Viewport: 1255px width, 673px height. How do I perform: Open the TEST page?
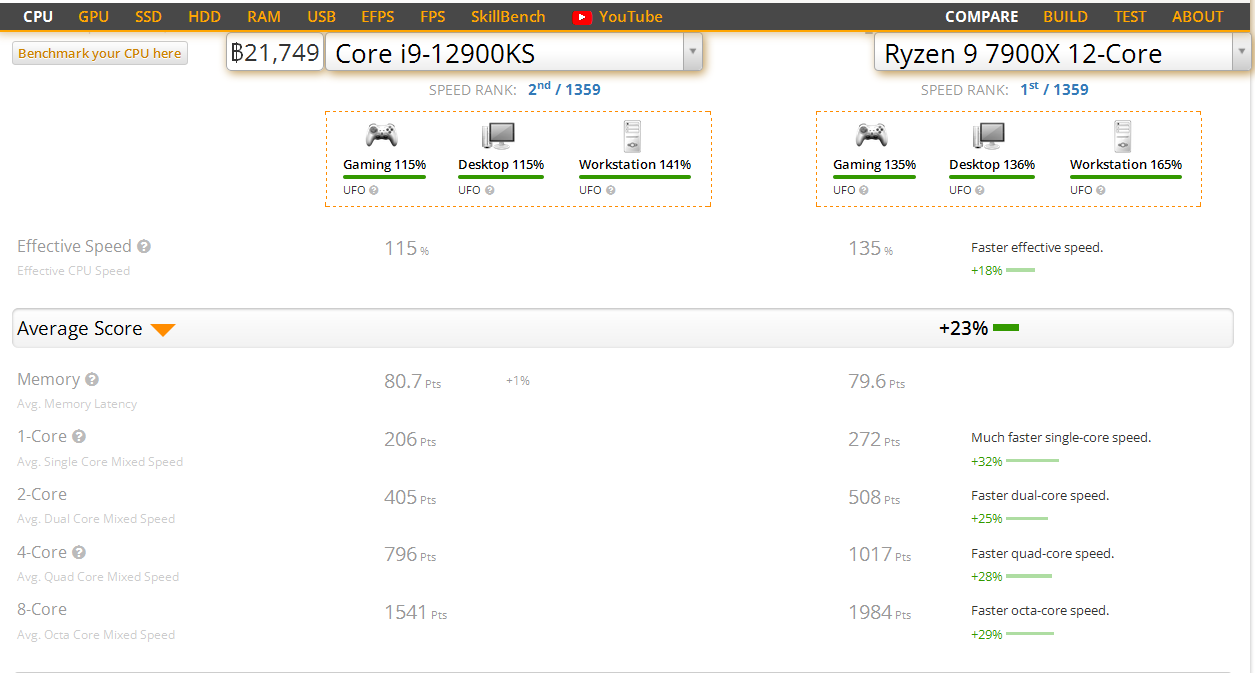click(x=1130, y=16)
